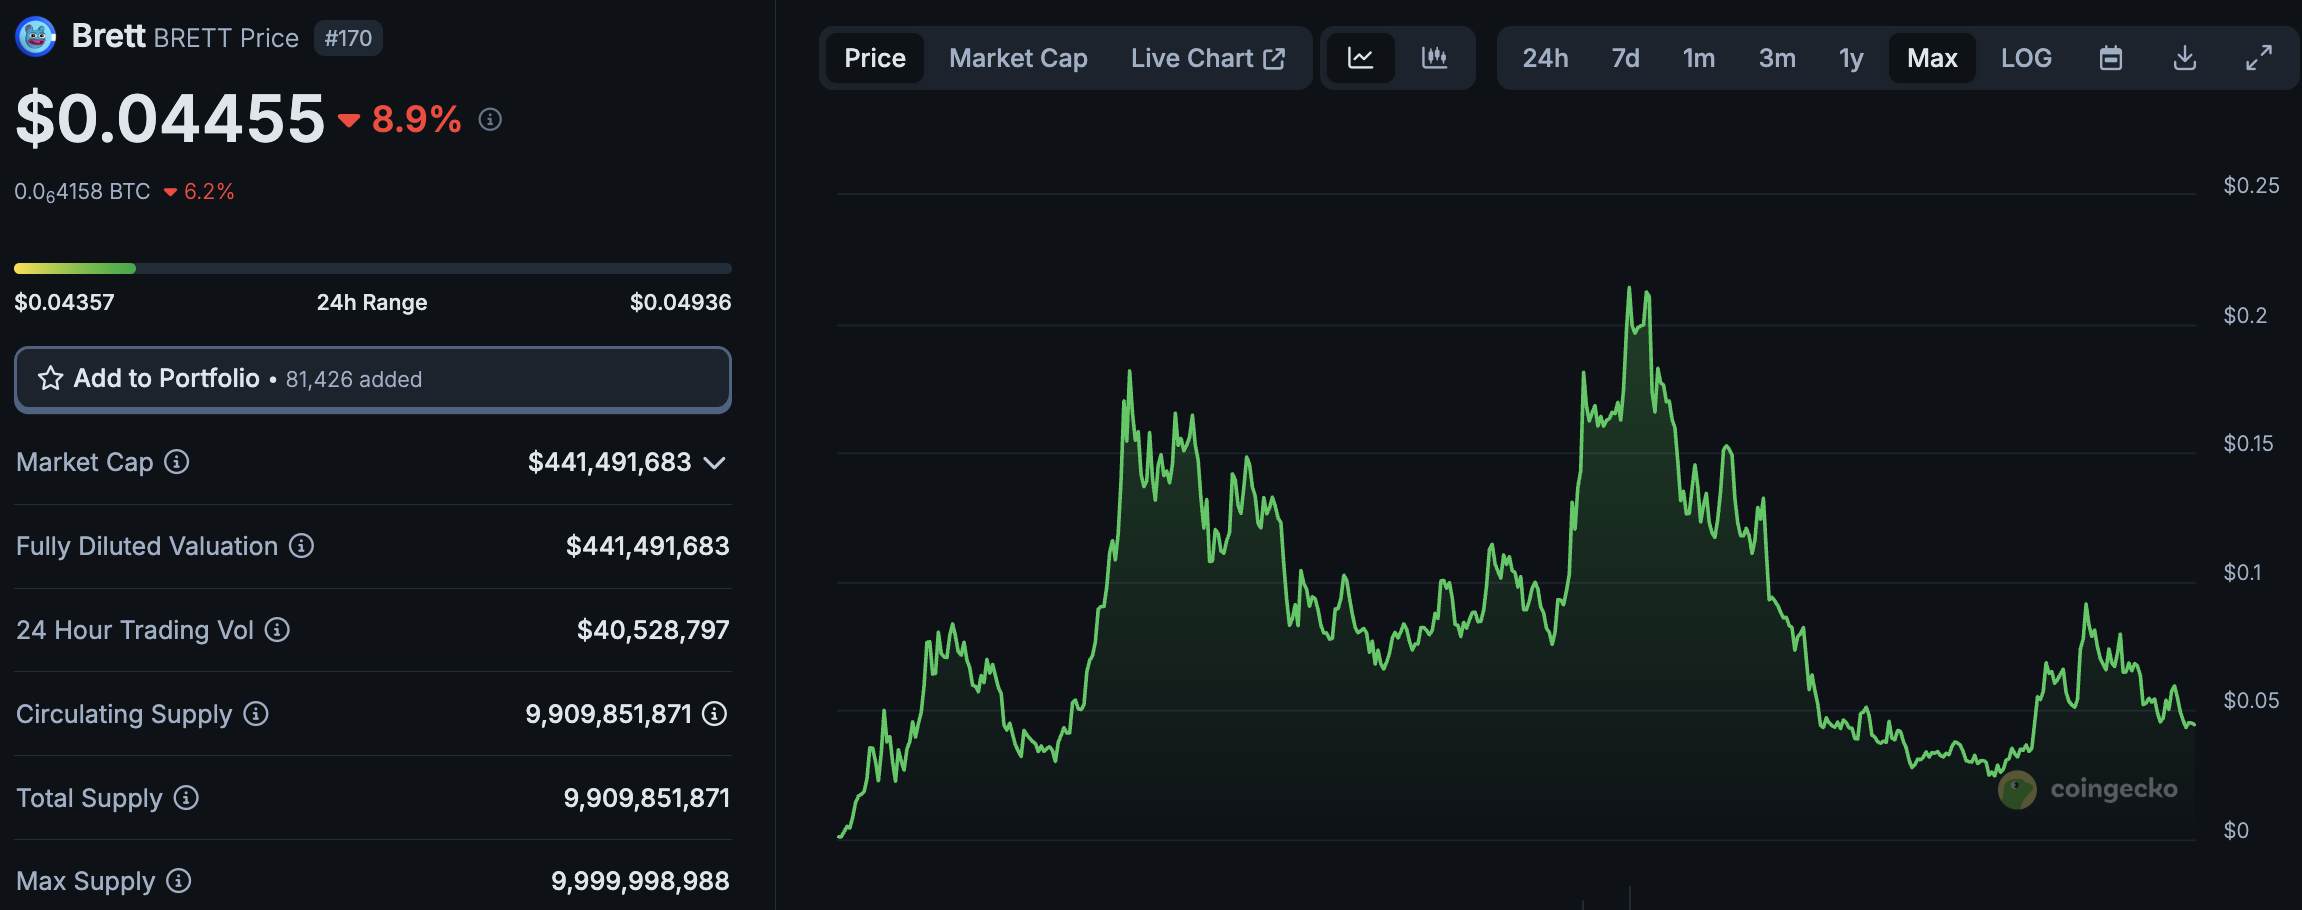Expand chart to fullscreen icon
Image resolution: width=2302 pixels, height=910 pixels.
[x=2259, y=58]
